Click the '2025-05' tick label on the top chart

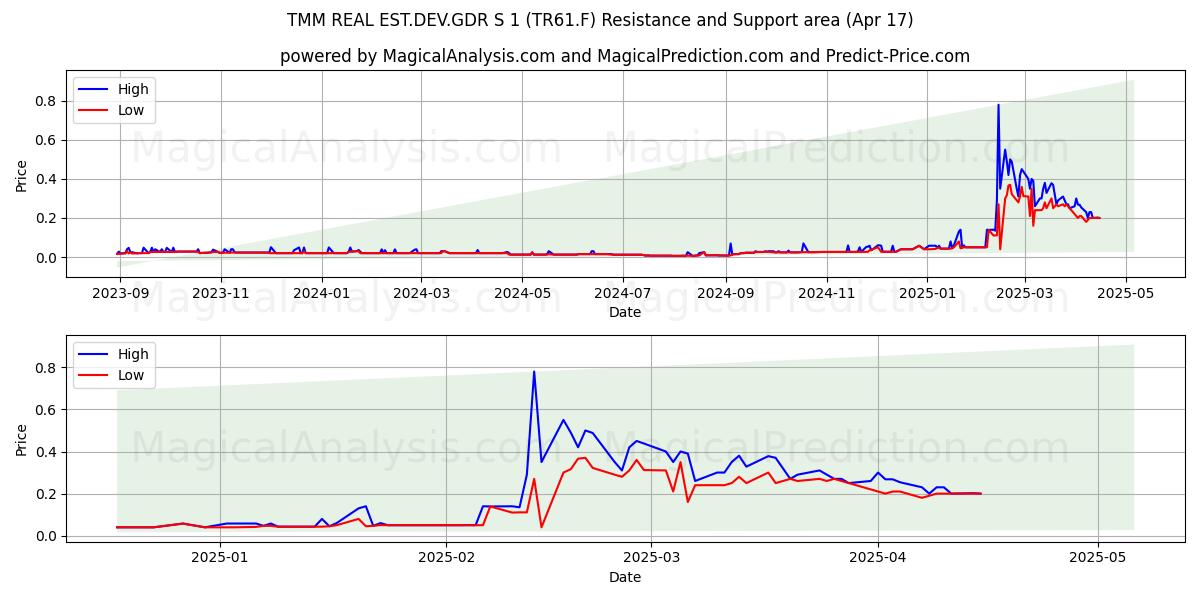[x=1126, y=293]
